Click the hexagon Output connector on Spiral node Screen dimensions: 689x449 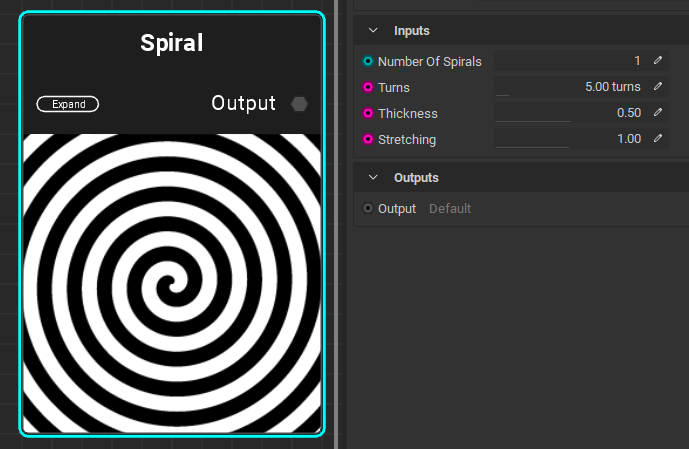(299, 104)
